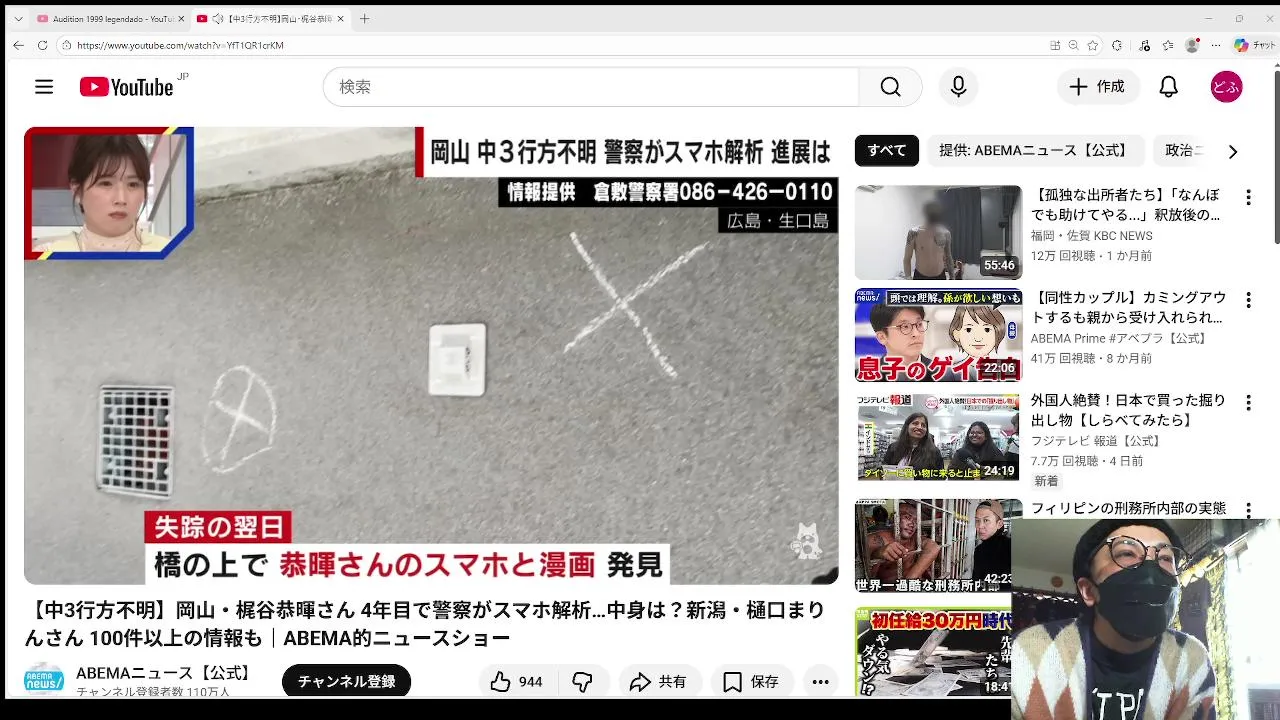Open the account avatar menu

tap(1226, 87)
